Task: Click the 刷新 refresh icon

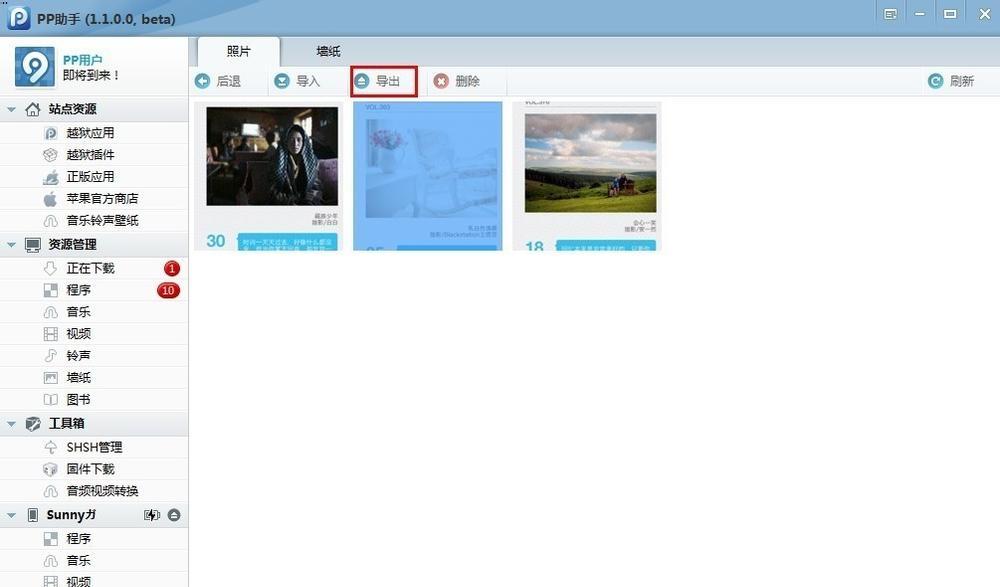Action: point(936,81)
